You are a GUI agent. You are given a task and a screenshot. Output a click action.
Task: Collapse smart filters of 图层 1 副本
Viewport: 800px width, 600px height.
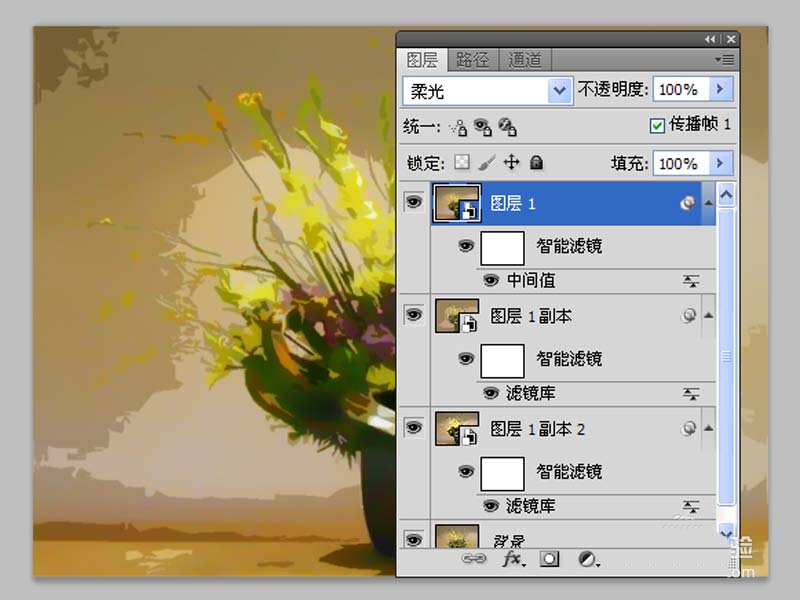(x=708, y=316)
